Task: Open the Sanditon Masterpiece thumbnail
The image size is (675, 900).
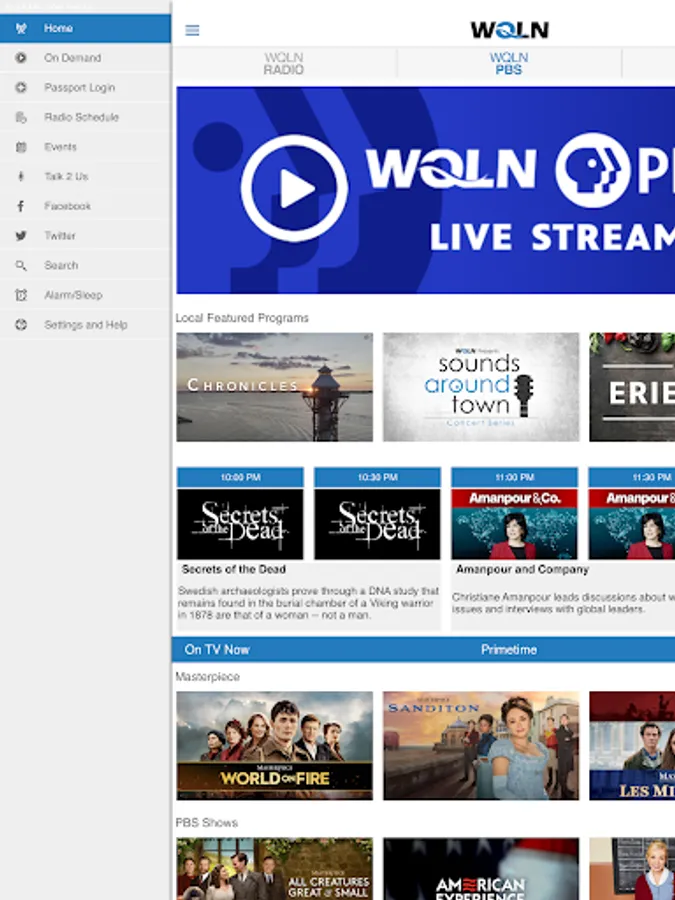Action: (481, 746)
